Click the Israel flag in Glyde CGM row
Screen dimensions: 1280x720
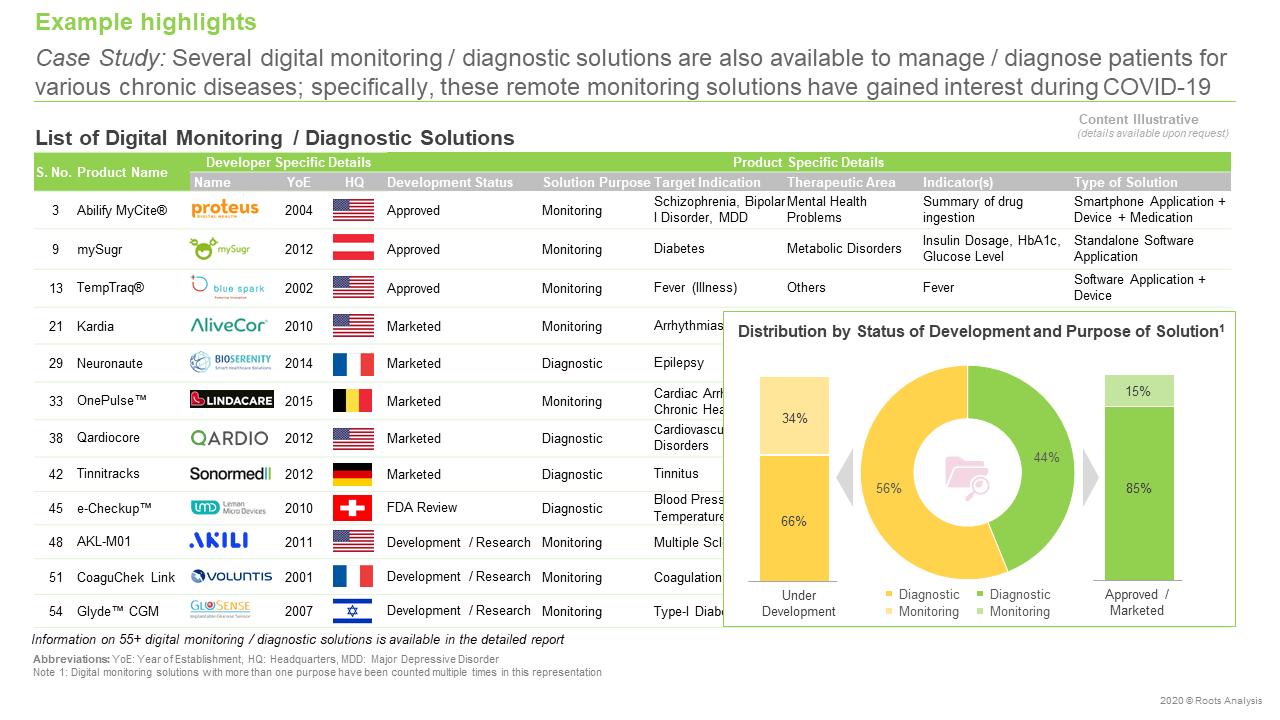point(352,610)
